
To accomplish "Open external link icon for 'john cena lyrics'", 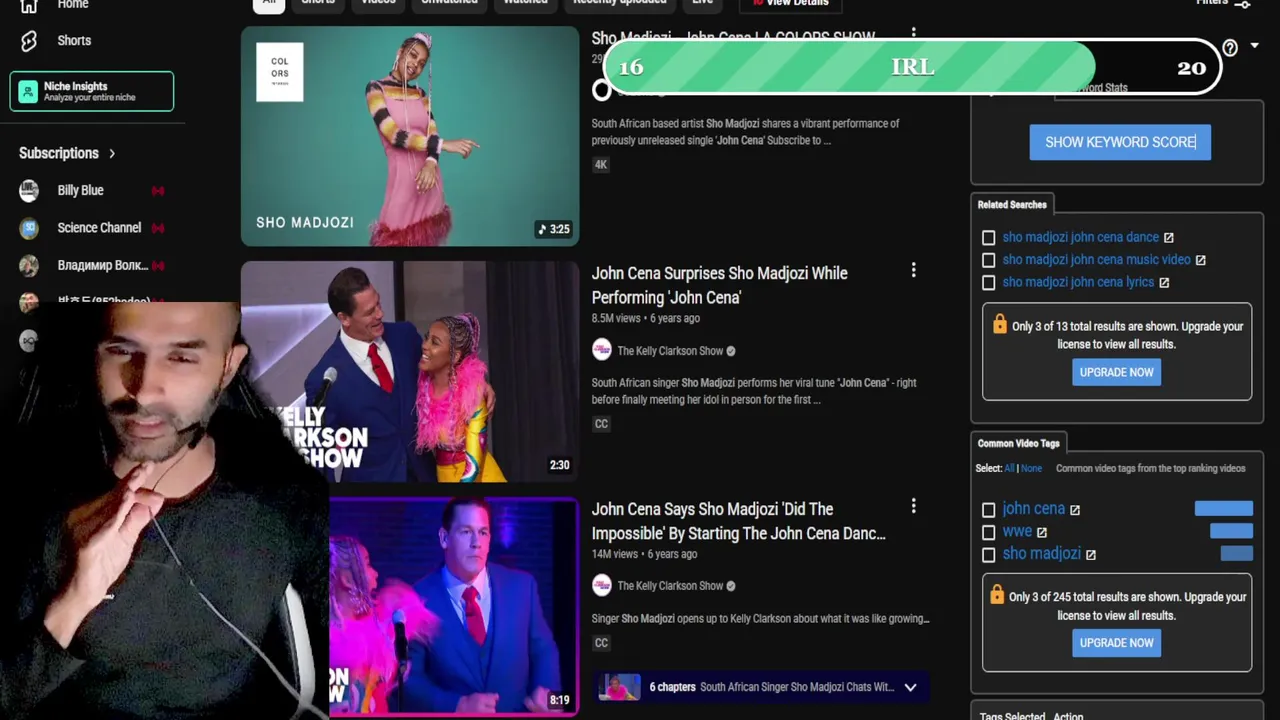I will click(x=1163, y=283).
